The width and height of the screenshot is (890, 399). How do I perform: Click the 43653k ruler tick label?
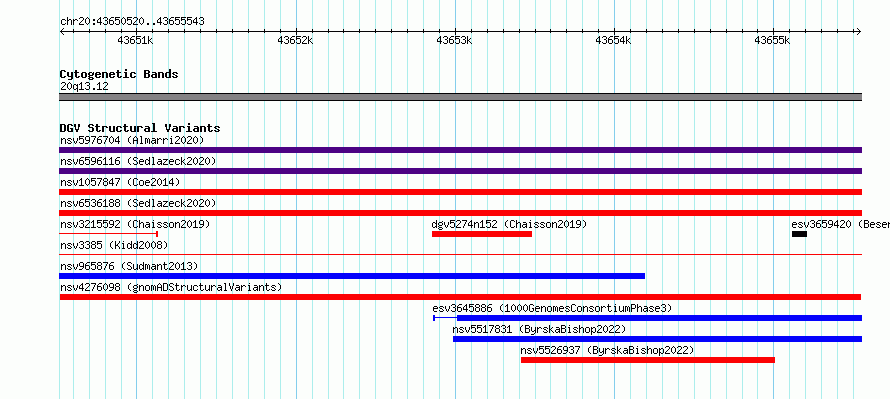454,40
